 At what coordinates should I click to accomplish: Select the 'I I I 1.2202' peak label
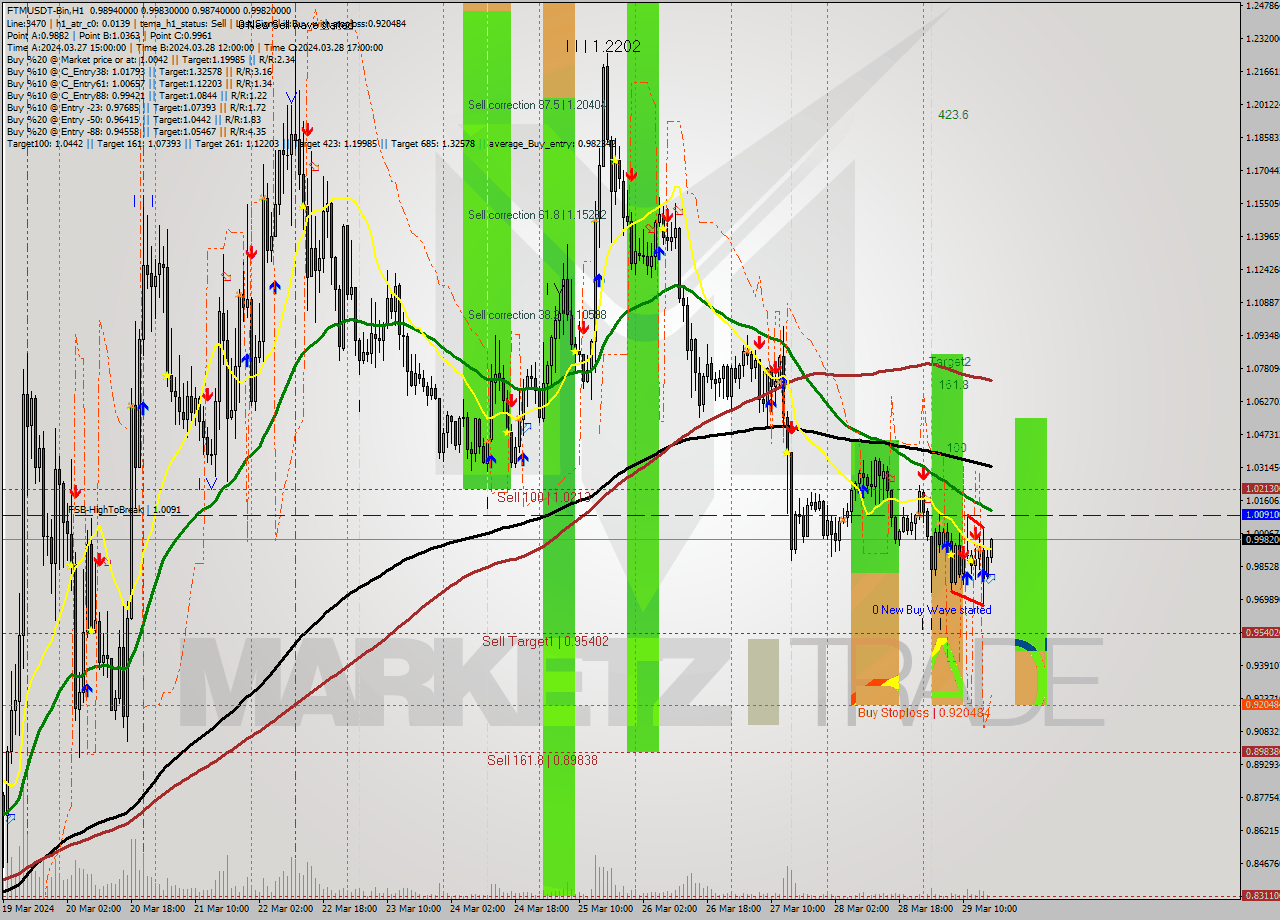pos(602,46)
